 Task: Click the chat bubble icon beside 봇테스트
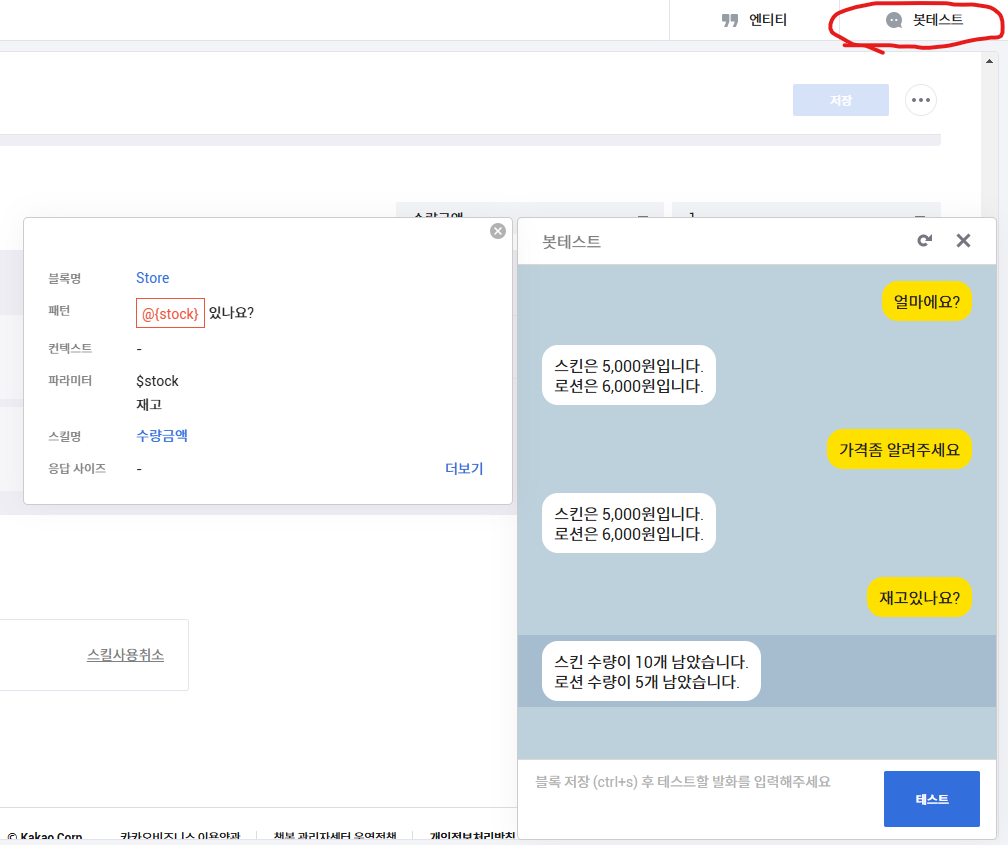tap(894, 21)
